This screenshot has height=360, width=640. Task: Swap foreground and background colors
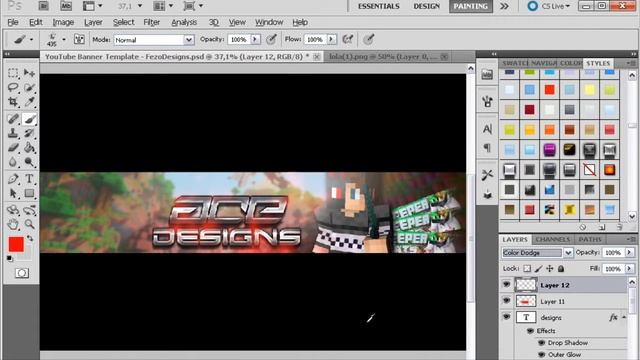(x=30, y=238)
